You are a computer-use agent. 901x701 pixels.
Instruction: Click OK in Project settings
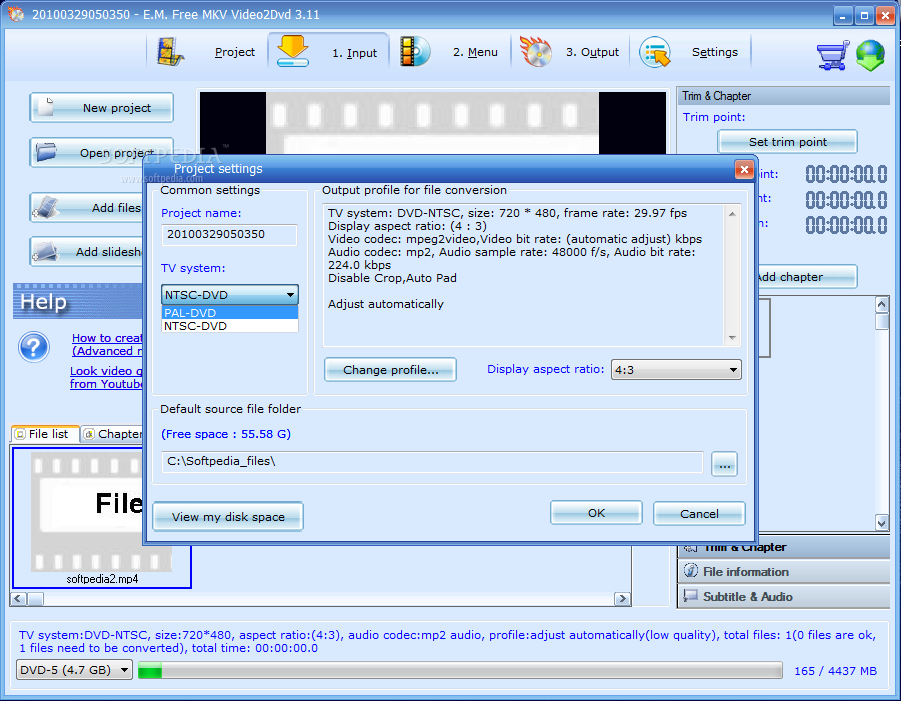596,513
